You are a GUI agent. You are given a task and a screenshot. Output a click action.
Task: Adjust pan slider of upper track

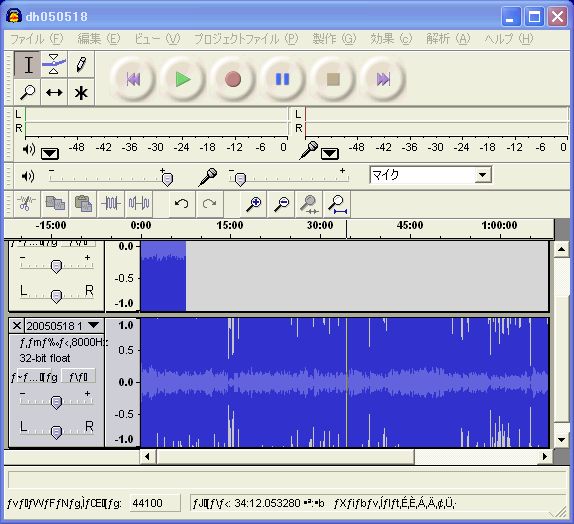[56, 296]
